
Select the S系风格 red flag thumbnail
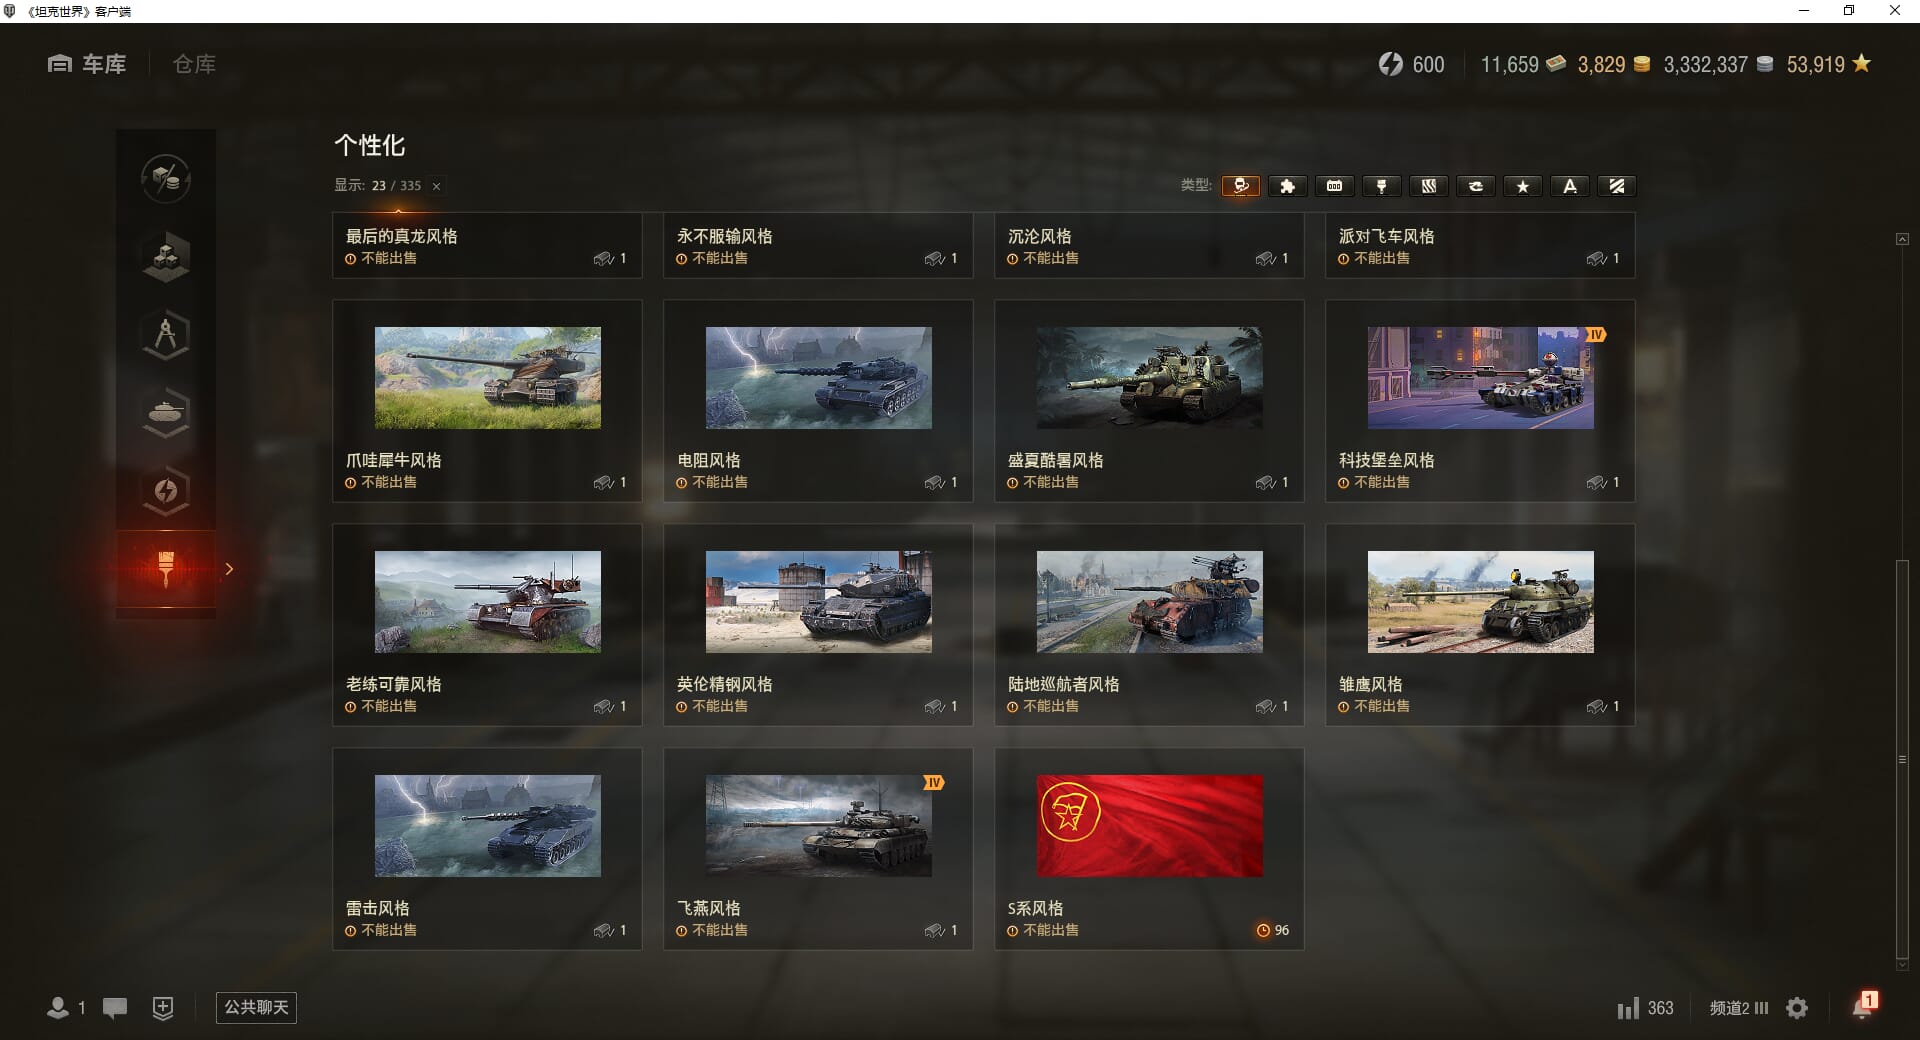[1150, 826]
